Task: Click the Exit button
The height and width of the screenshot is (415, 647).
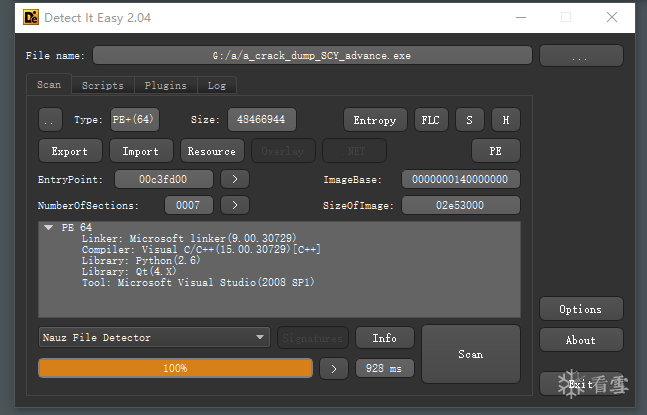Action: pyautogui.click(x=581, y=384)
